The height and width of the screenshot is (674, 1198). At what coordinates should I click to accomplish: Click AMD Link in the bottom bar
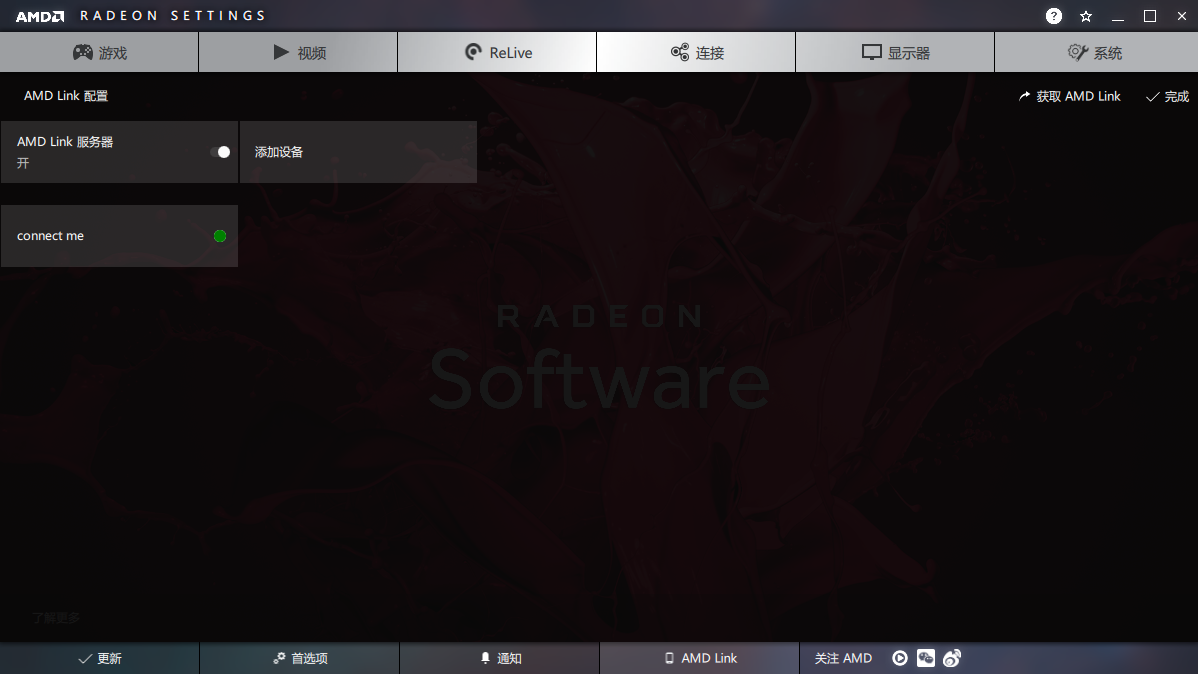(700, 658)
